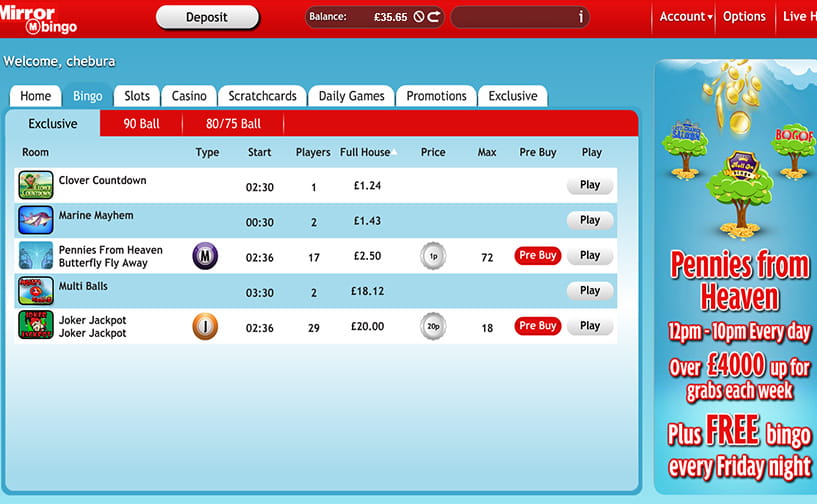Play Pennies From Heaven Butterfly Fly Away
Image resolution: width=817 pixels, height=504 pixels.
pyautogui.click(x=590, y=255)
